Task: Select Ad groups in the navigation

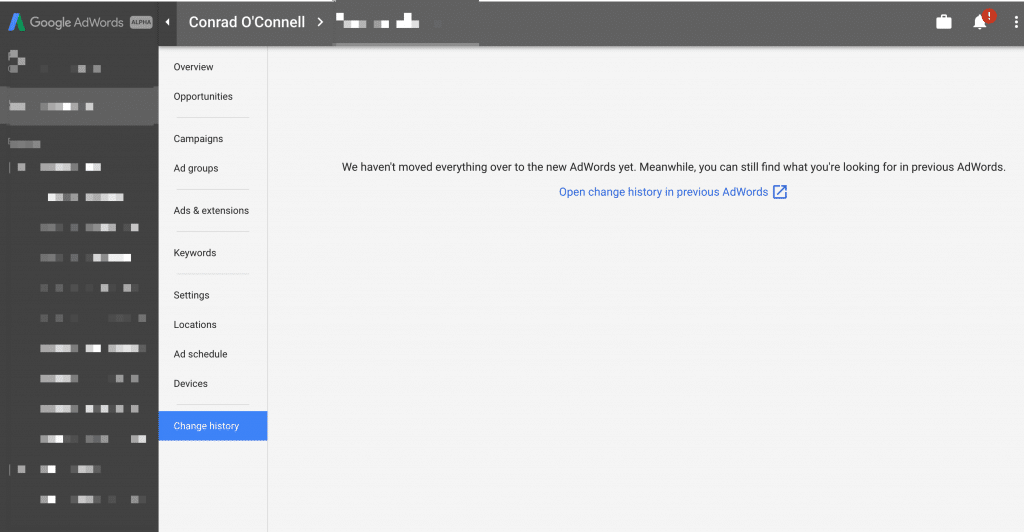Action: tap(196, 168)
